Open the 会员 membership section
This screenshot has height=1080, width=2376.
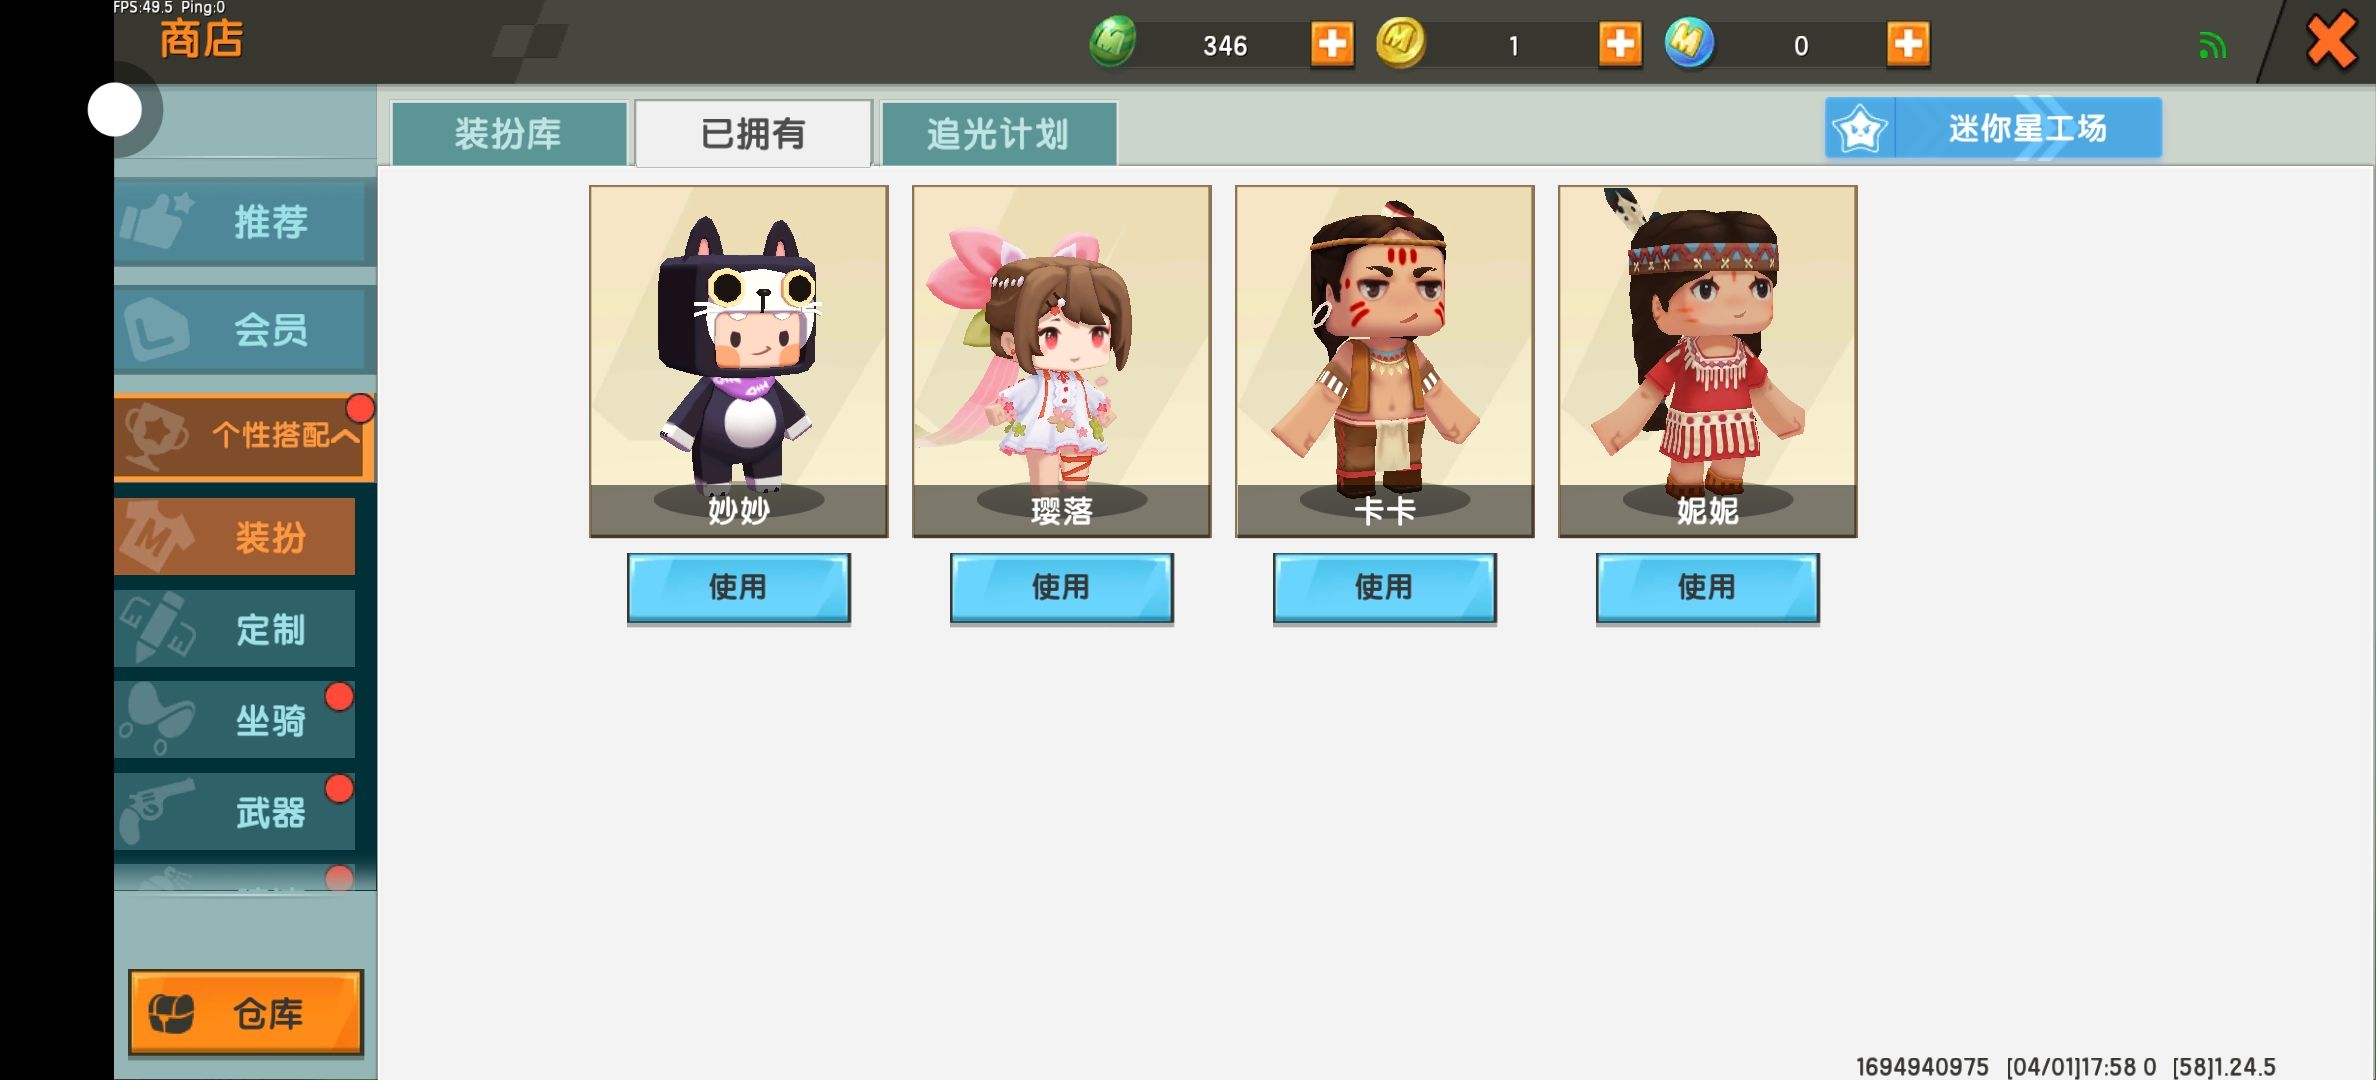pyautogui.click(x=244, y=329)
